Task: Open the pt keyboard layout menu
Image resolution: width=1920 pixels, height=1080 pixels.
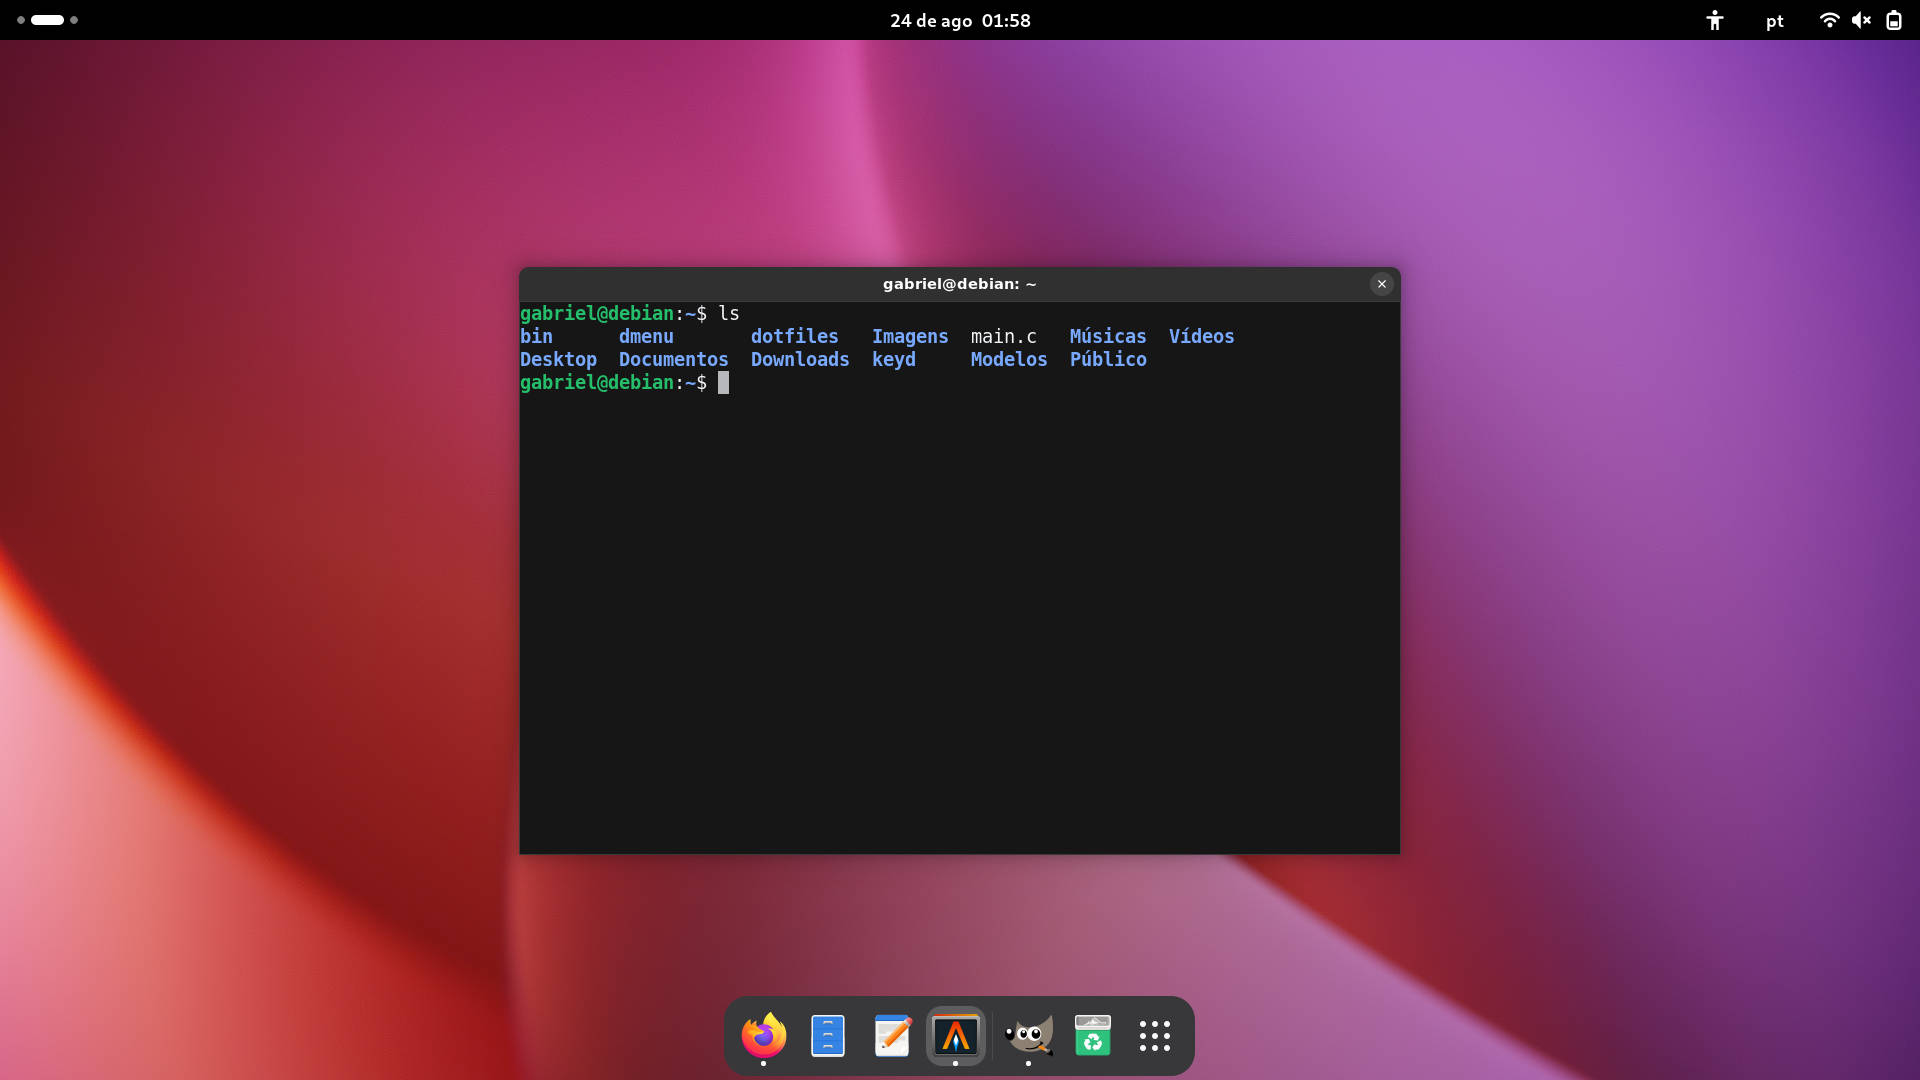Action: tap(1775, 21)
